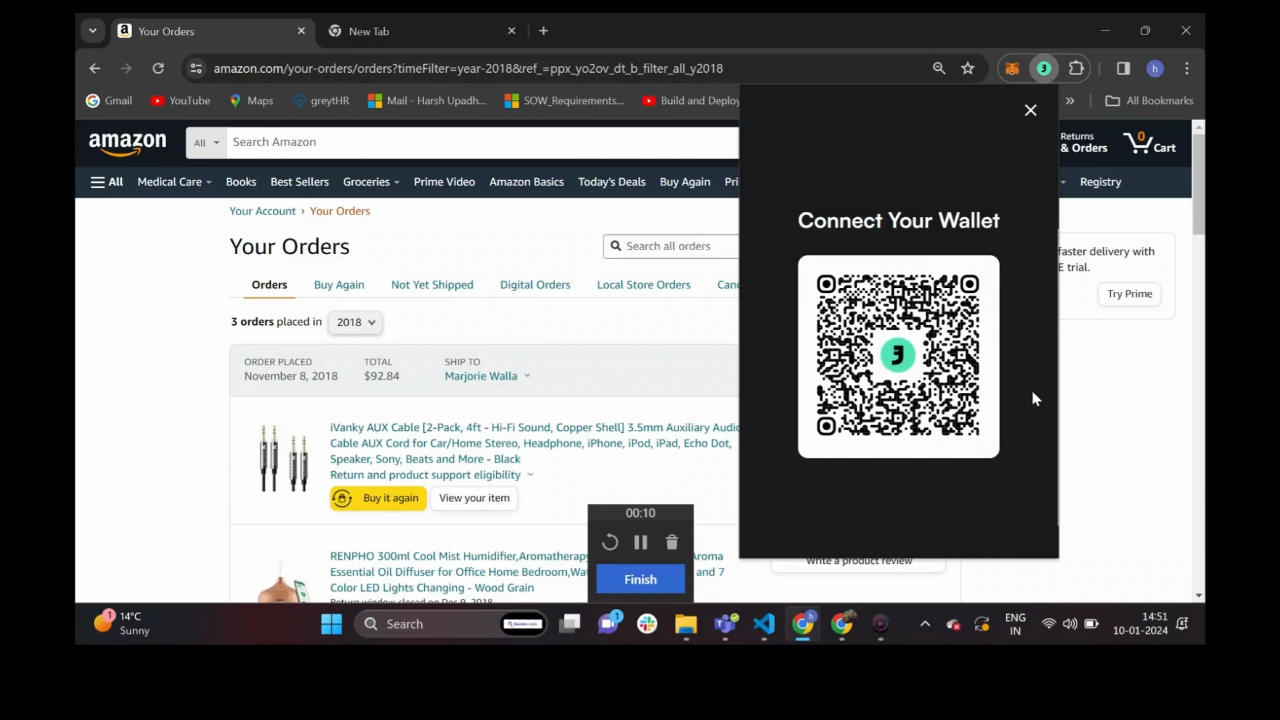Close the Connect Your Wallet popup
The width and height of the screenshot is (1280, 720).
click(x=1031, y=110)
